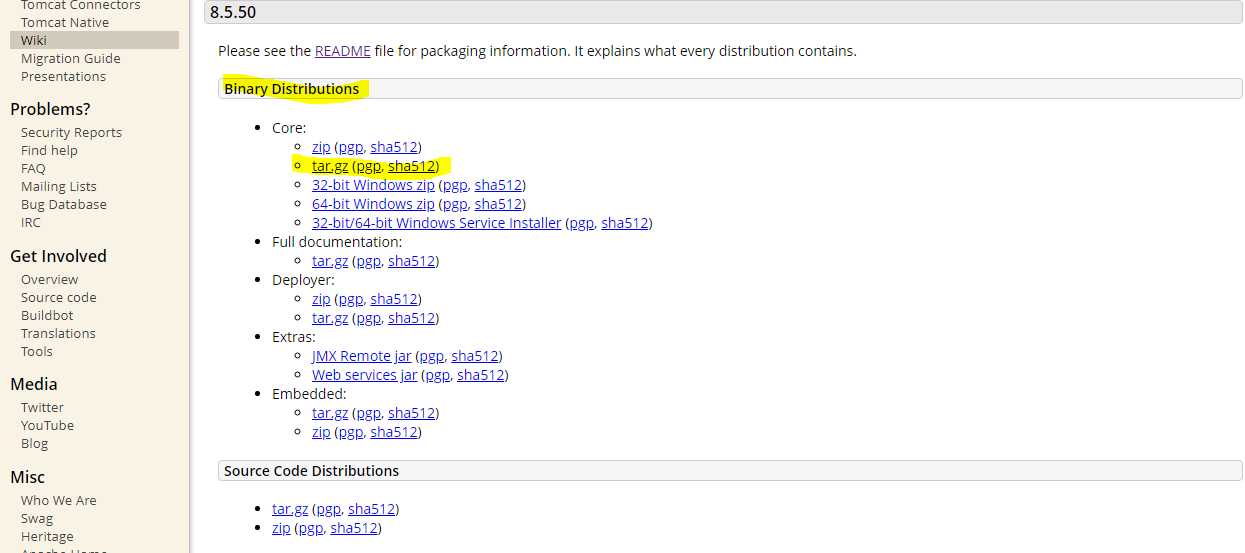This screenshot has height=553, width=1245.
Task: Open Source code sidebar link
Action: tap(59, 297)
